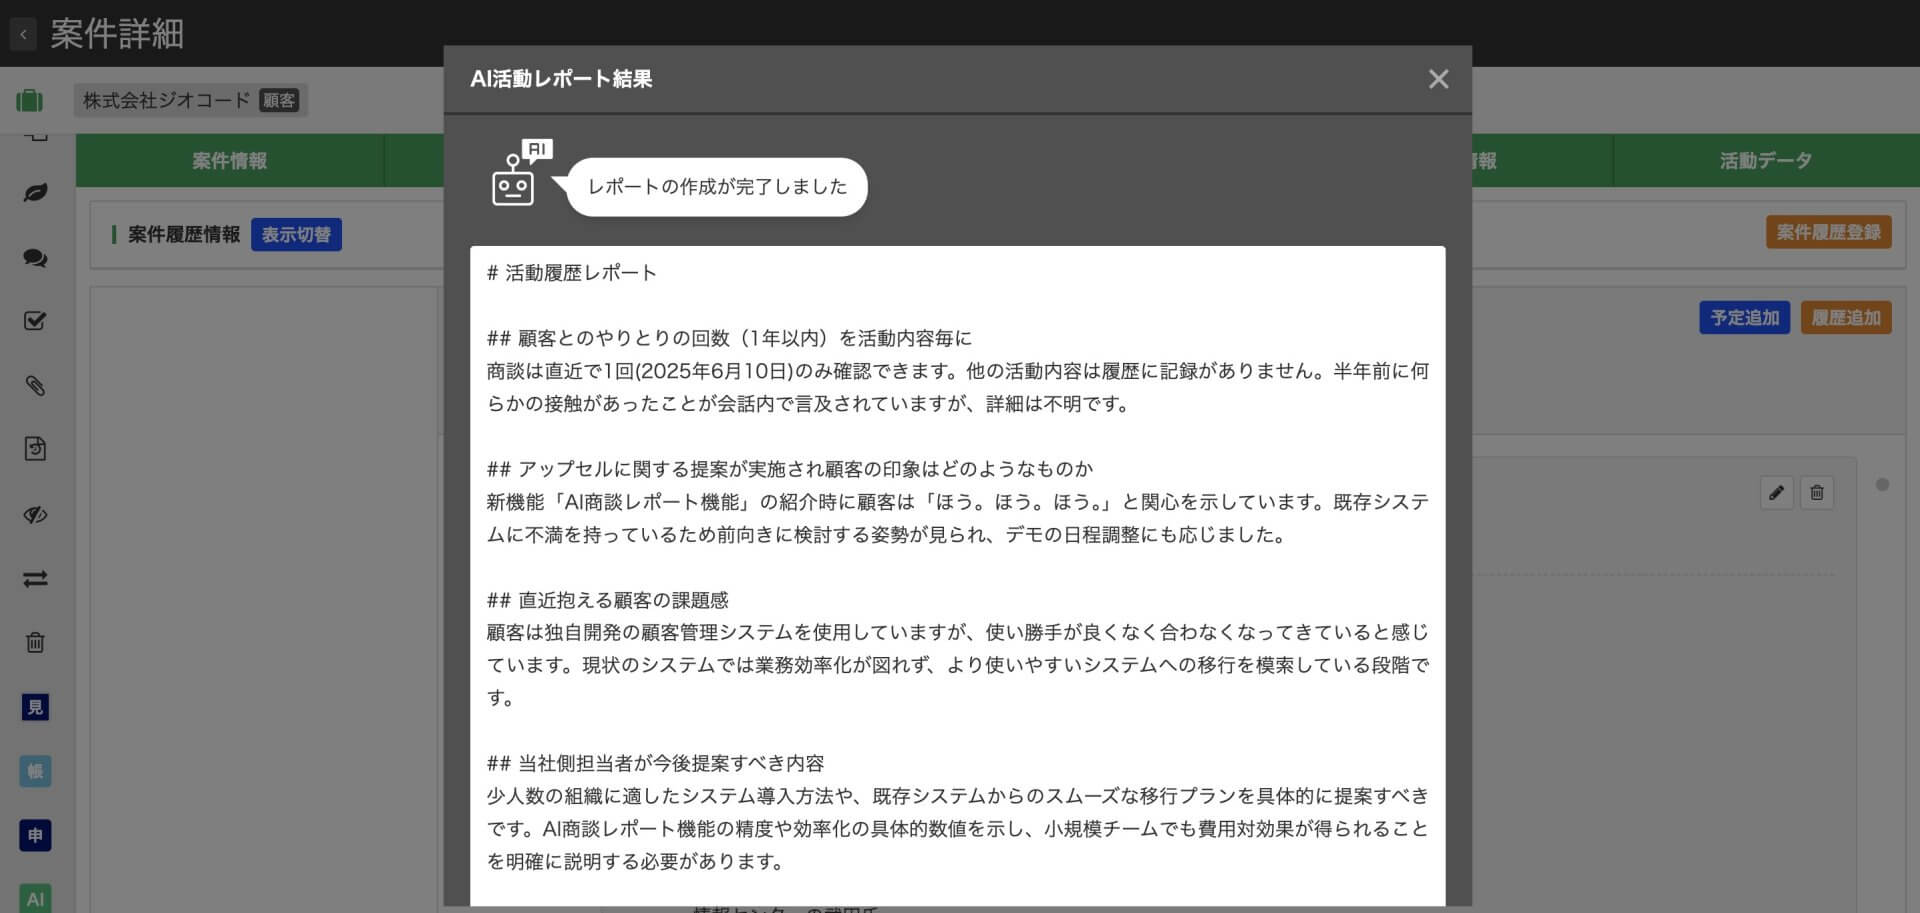The width and height of the screenshot is (1920, 913).
Task: Click the trash delete icon in history row
Action: pyautogui.click(x=1817, y=492)
